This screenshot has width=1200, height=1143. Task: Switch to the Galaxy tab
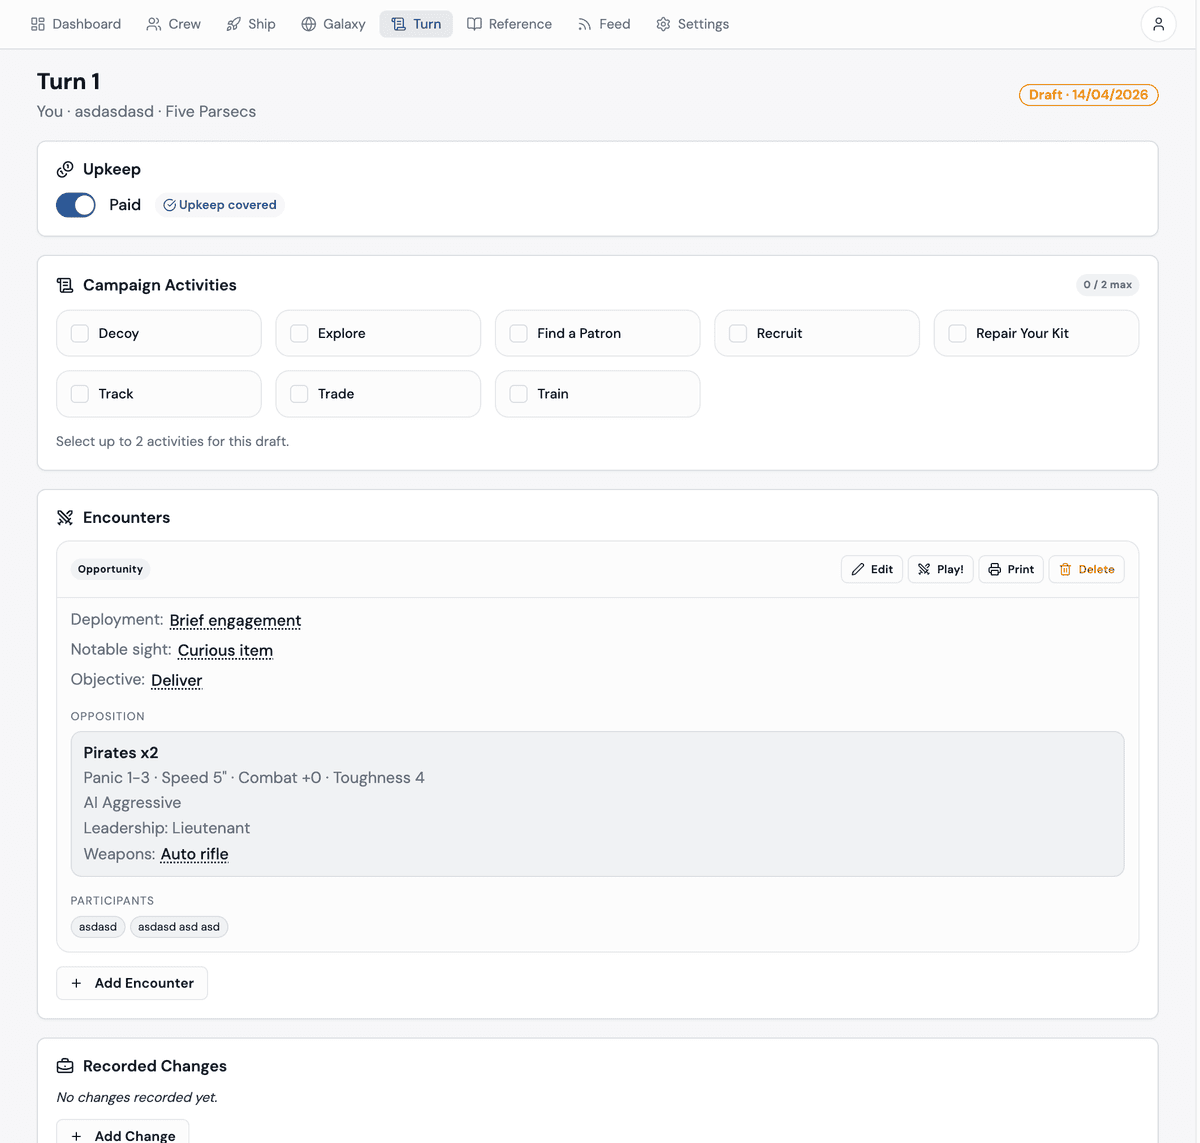coord(333,24)
